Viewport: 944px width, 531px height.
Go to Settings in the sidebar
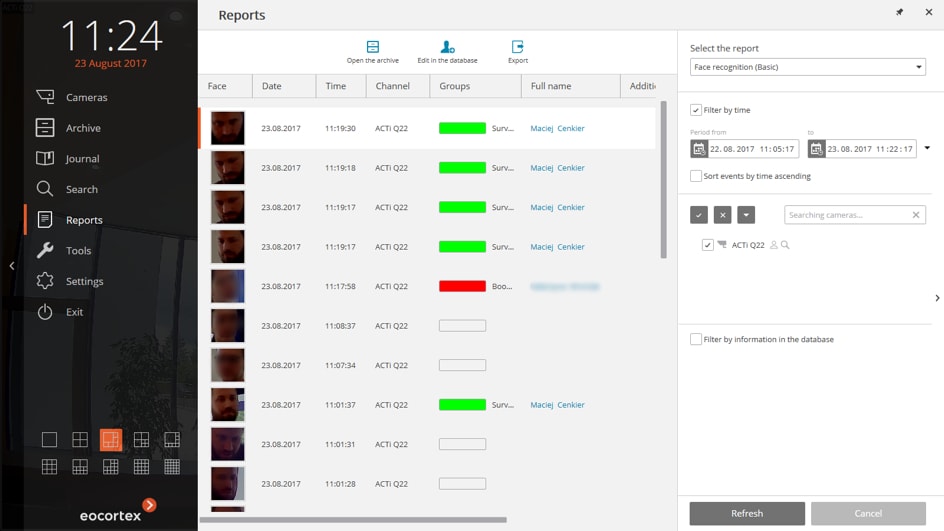(84, 281)
